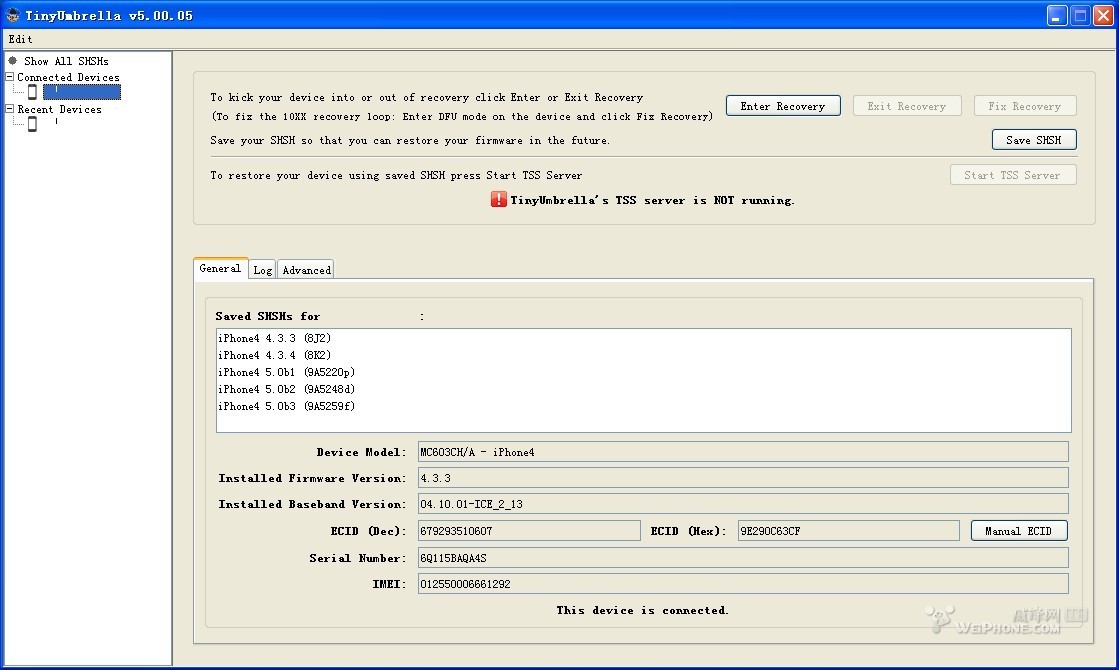1119x670 pixels.
Task: Click the Save SHSH button
Action: point(1034,140)
